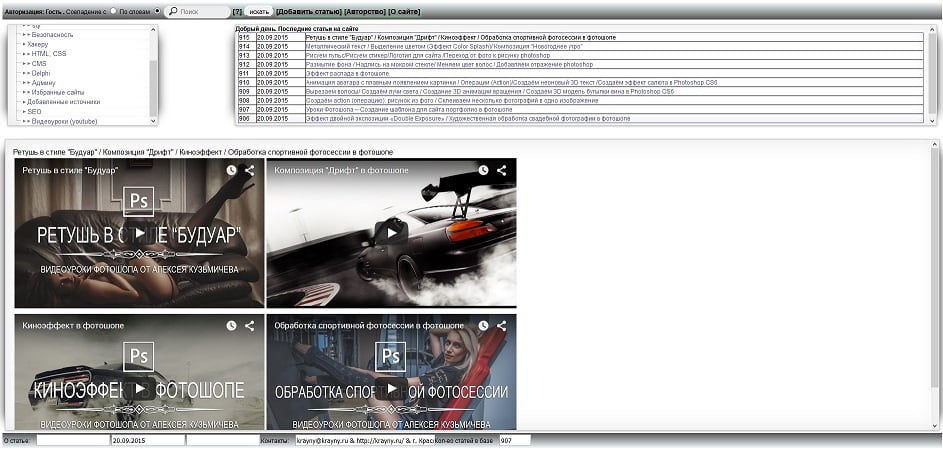Click the share icon on the Дрифт video
This screenshot has height=449, width=943.
[502, 170]
